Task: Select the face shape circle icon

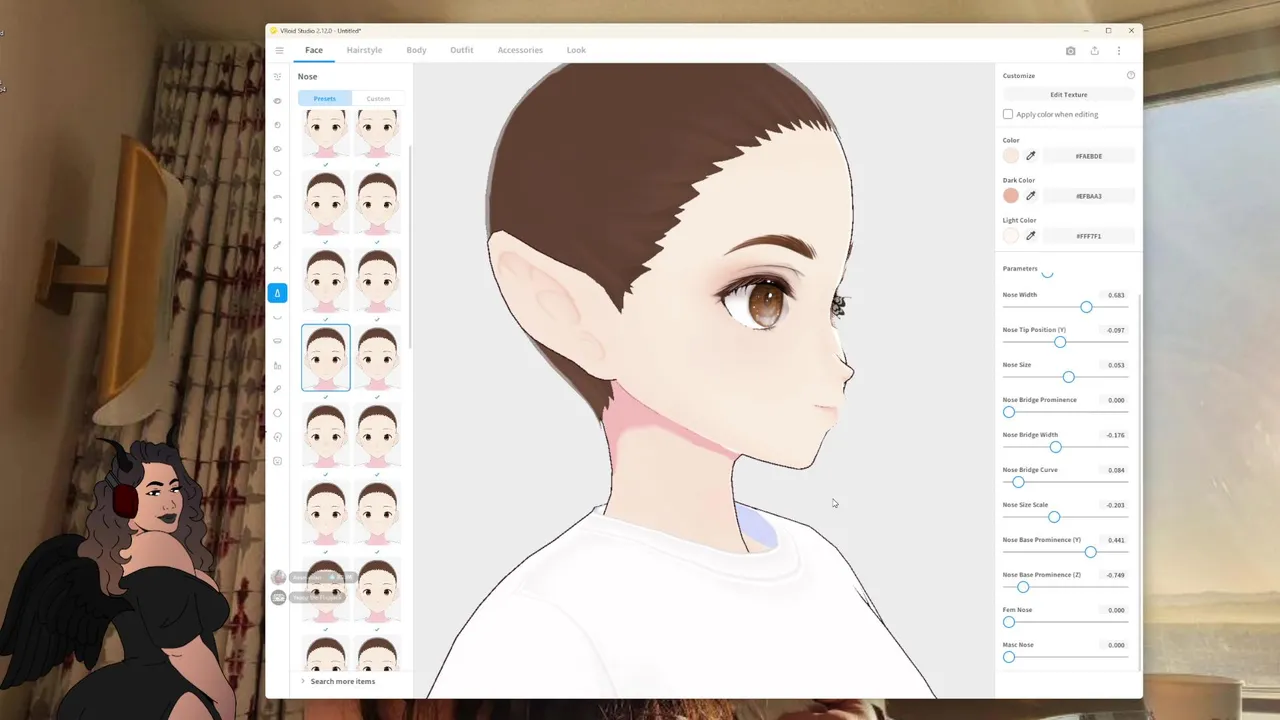Action: (278, 413)
